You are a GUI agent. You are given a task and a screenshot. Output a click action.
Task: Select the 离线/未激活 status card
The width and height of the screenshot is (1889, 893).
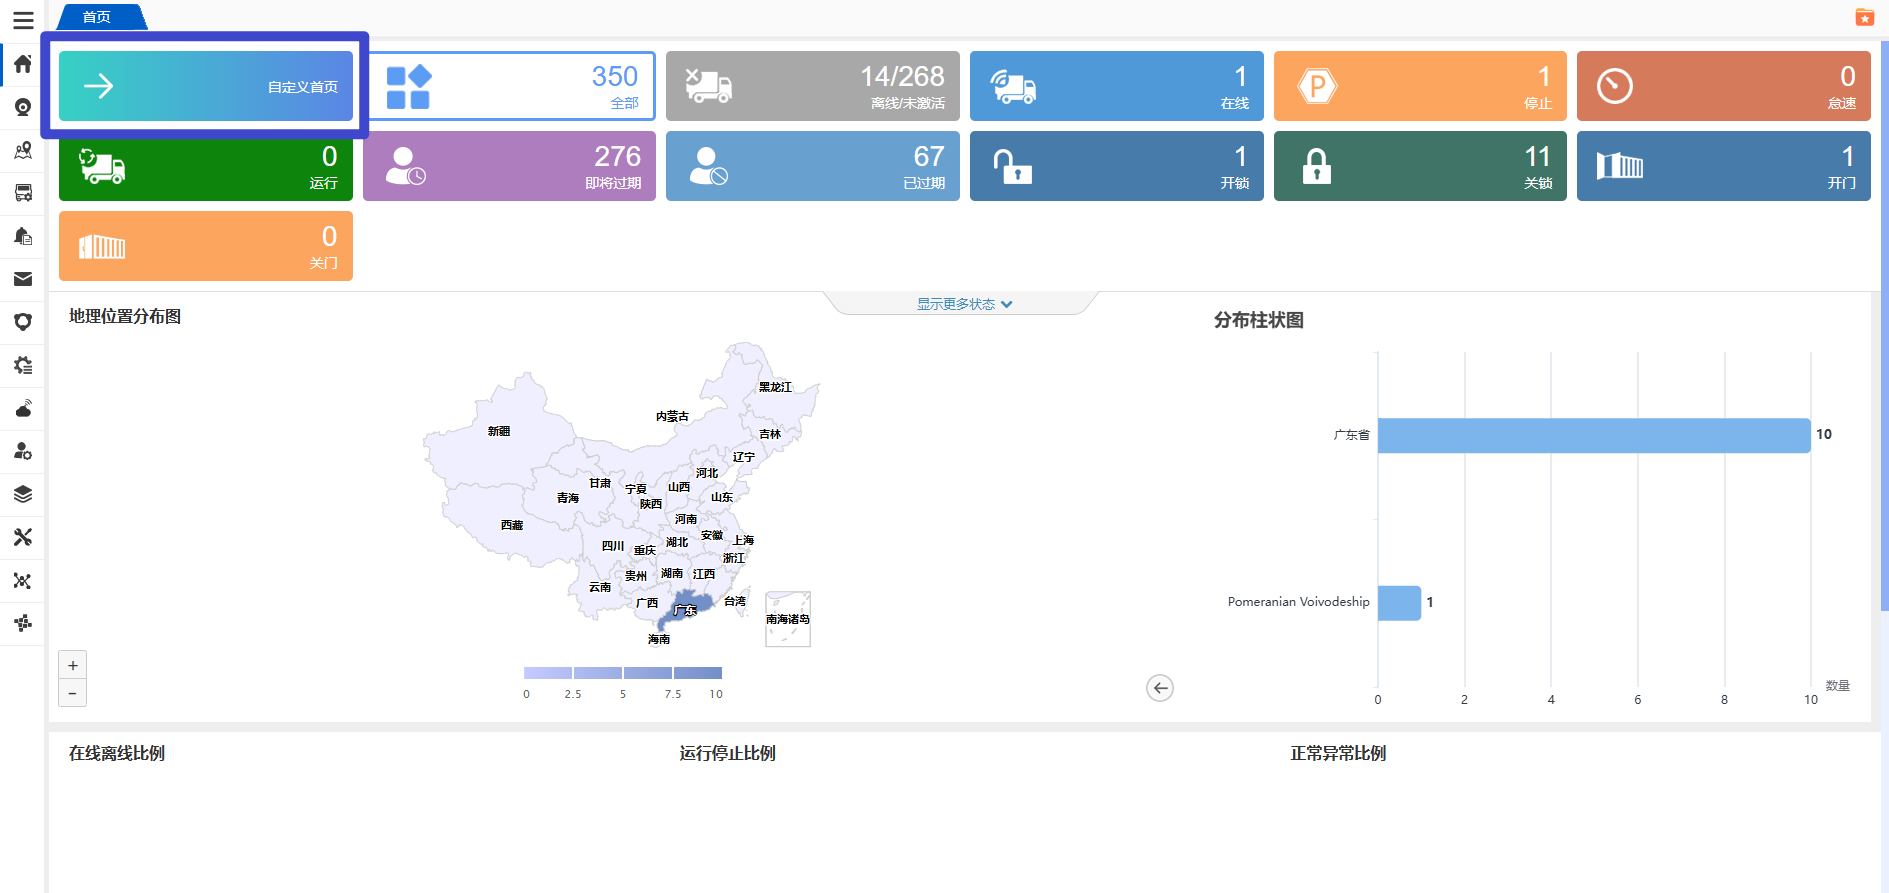pyautogui.click(x=812, y=86)
